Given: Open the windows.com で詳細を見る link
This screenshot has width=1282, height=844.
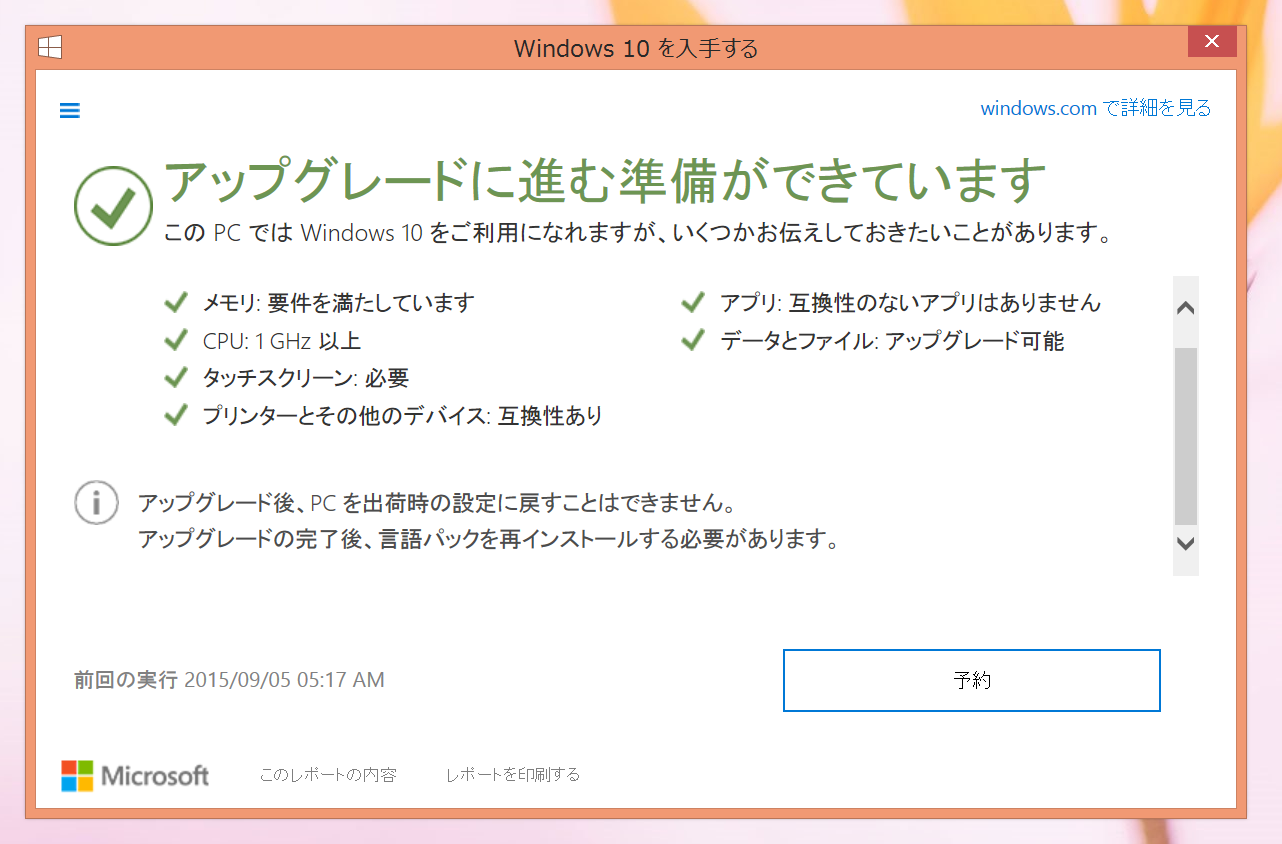Looking at the screenshot, I should (x=1096, y=108).
